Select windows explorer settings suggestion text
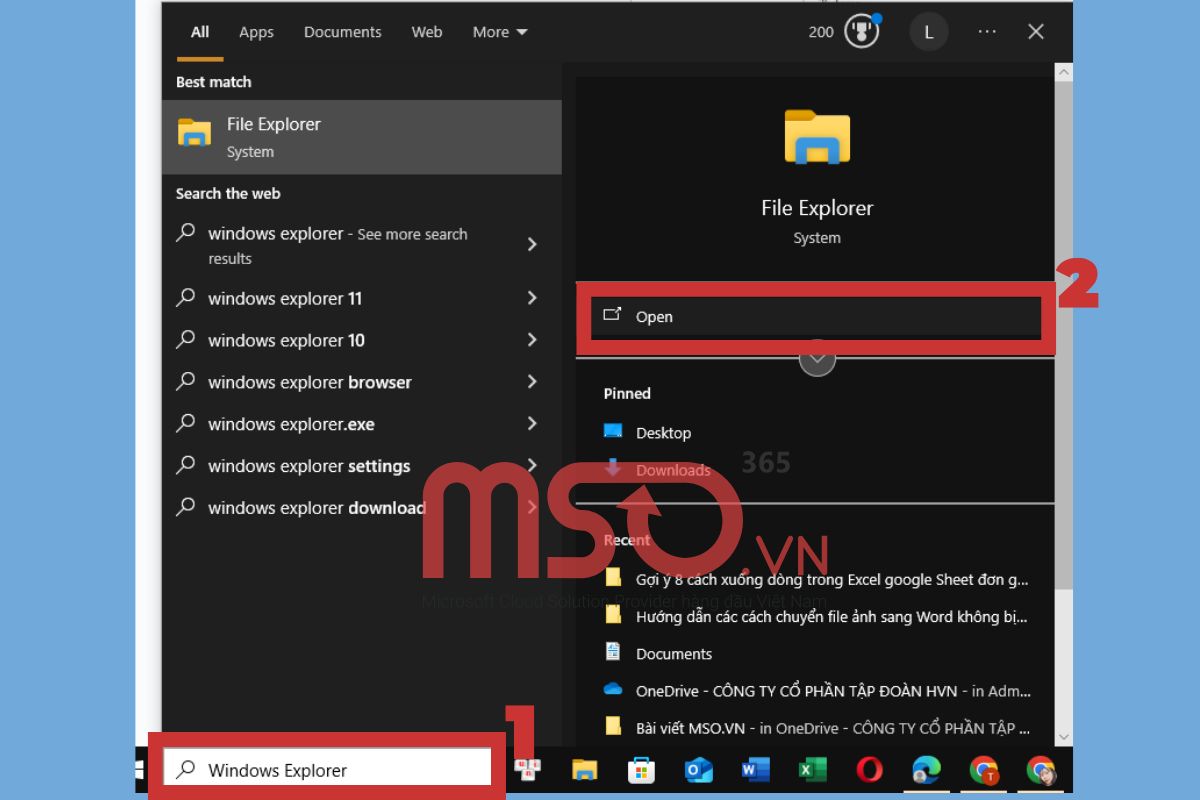 point(309,466)
